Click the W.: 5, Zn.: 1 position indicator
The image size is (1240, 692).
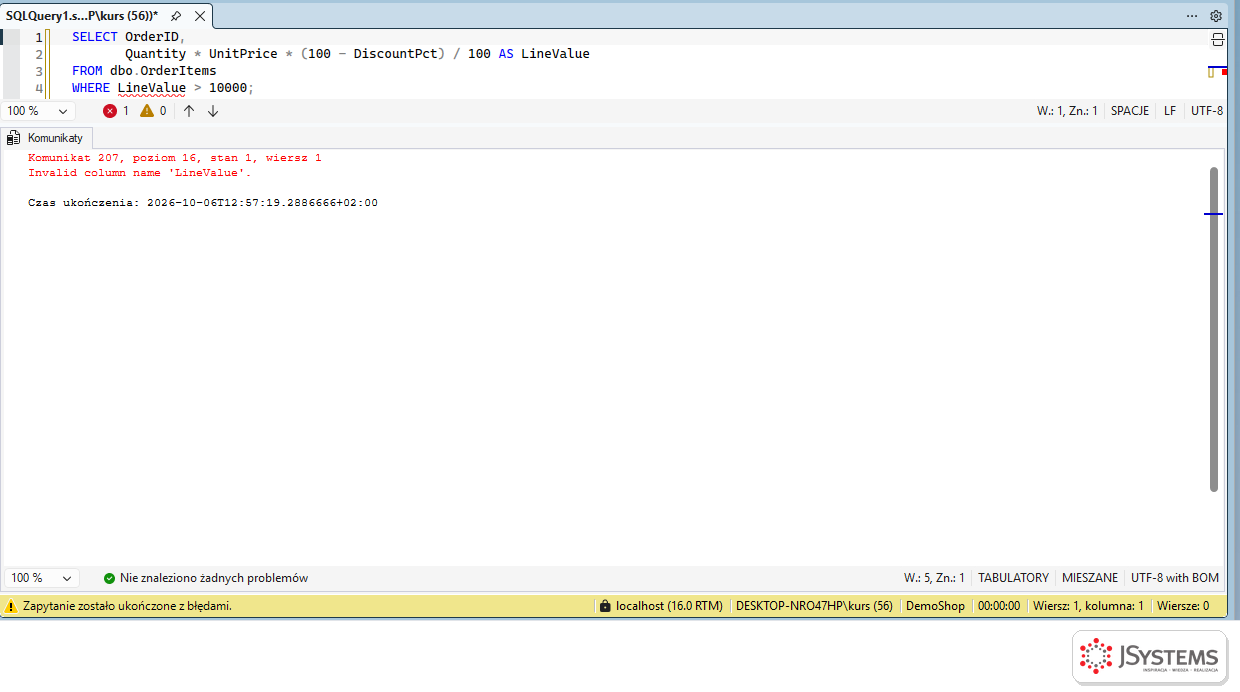(934, 578)
